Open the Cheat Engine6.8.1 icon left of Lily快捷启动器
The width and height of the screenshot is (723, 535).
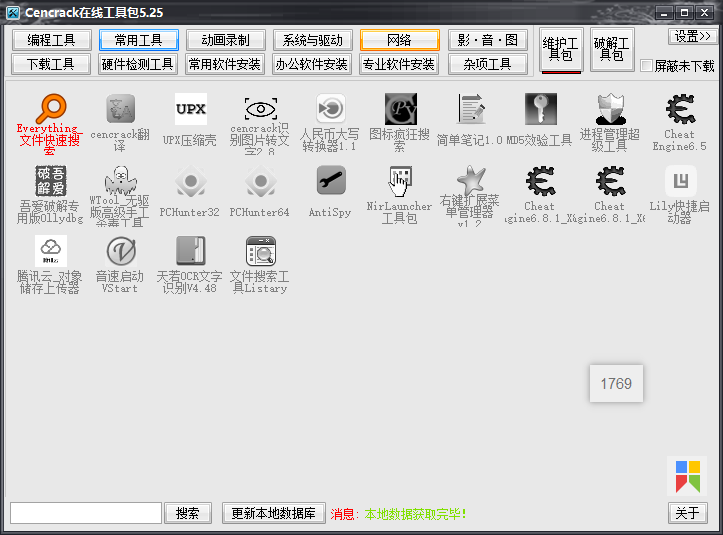pyautogui.click(x=610, y=181)
